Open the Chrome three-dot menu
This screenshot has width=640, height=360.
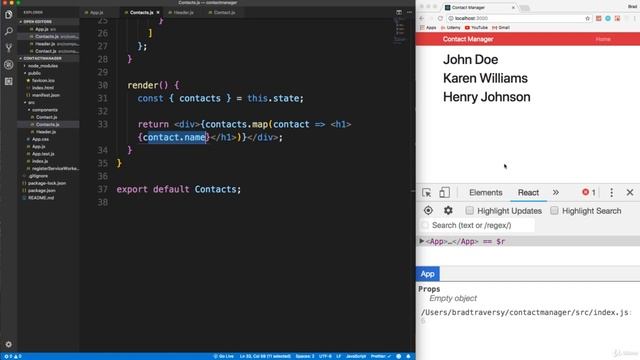point(635,18)
